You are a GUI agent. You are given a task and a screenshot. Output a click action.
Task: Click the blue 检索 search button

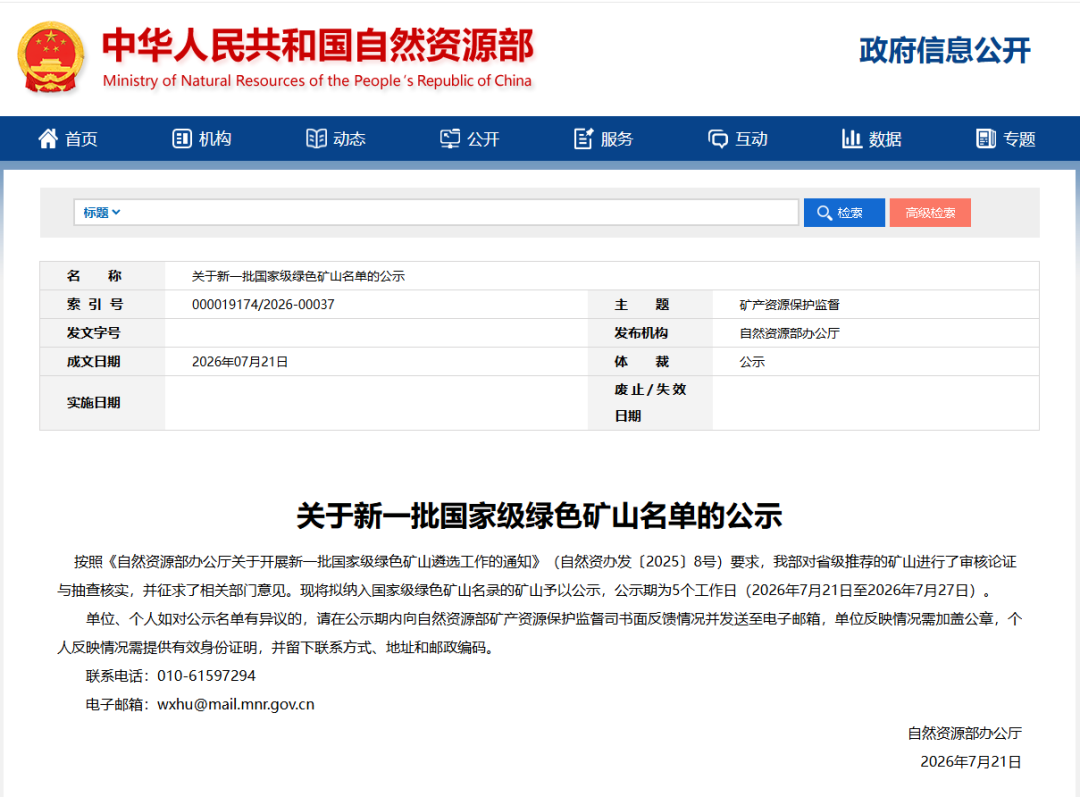[844, 213]
